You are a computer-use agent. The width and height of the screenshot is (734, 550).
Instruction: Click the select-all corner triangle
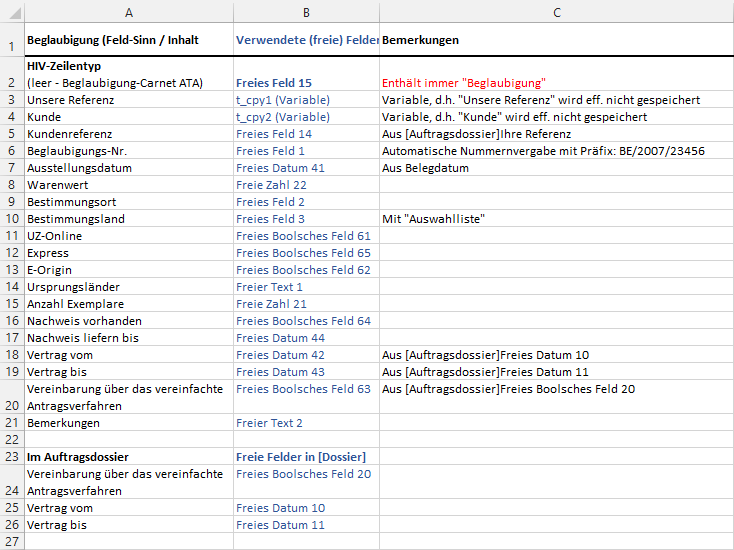12,12
